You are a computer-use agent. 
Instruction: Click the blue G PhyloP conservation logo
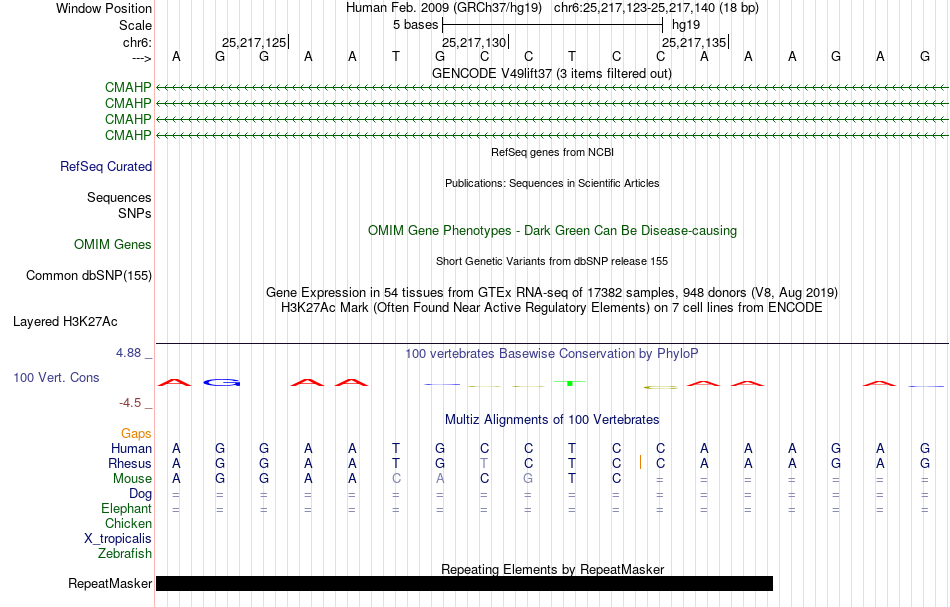pyautogui.click(x=222, y=382)
